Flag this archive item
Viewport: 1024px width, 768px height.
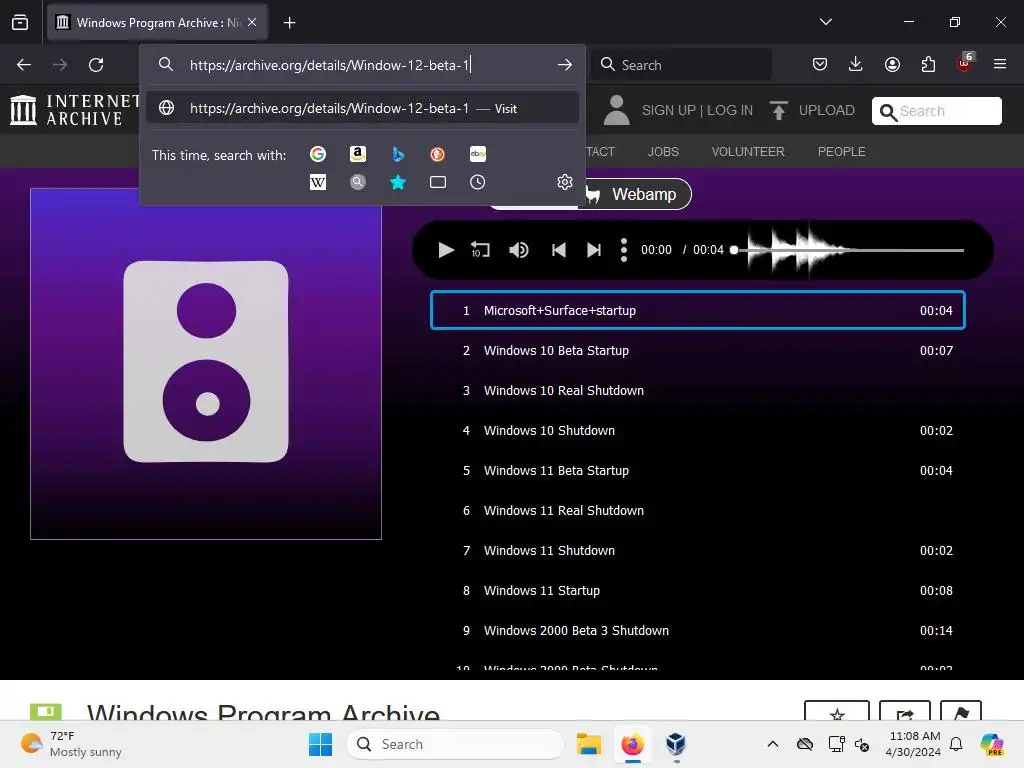(961, 712)
